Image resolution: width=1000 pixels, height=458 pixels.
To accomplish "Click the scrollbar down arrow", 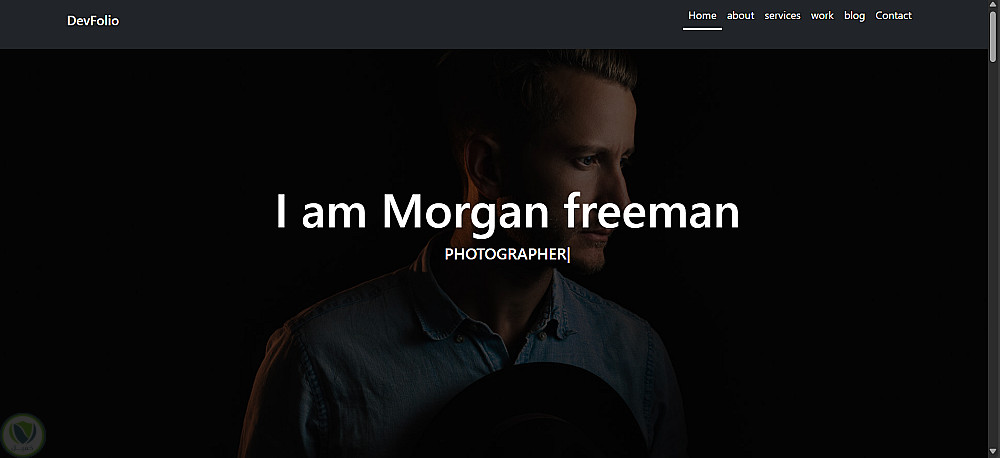I will (994, 453).
